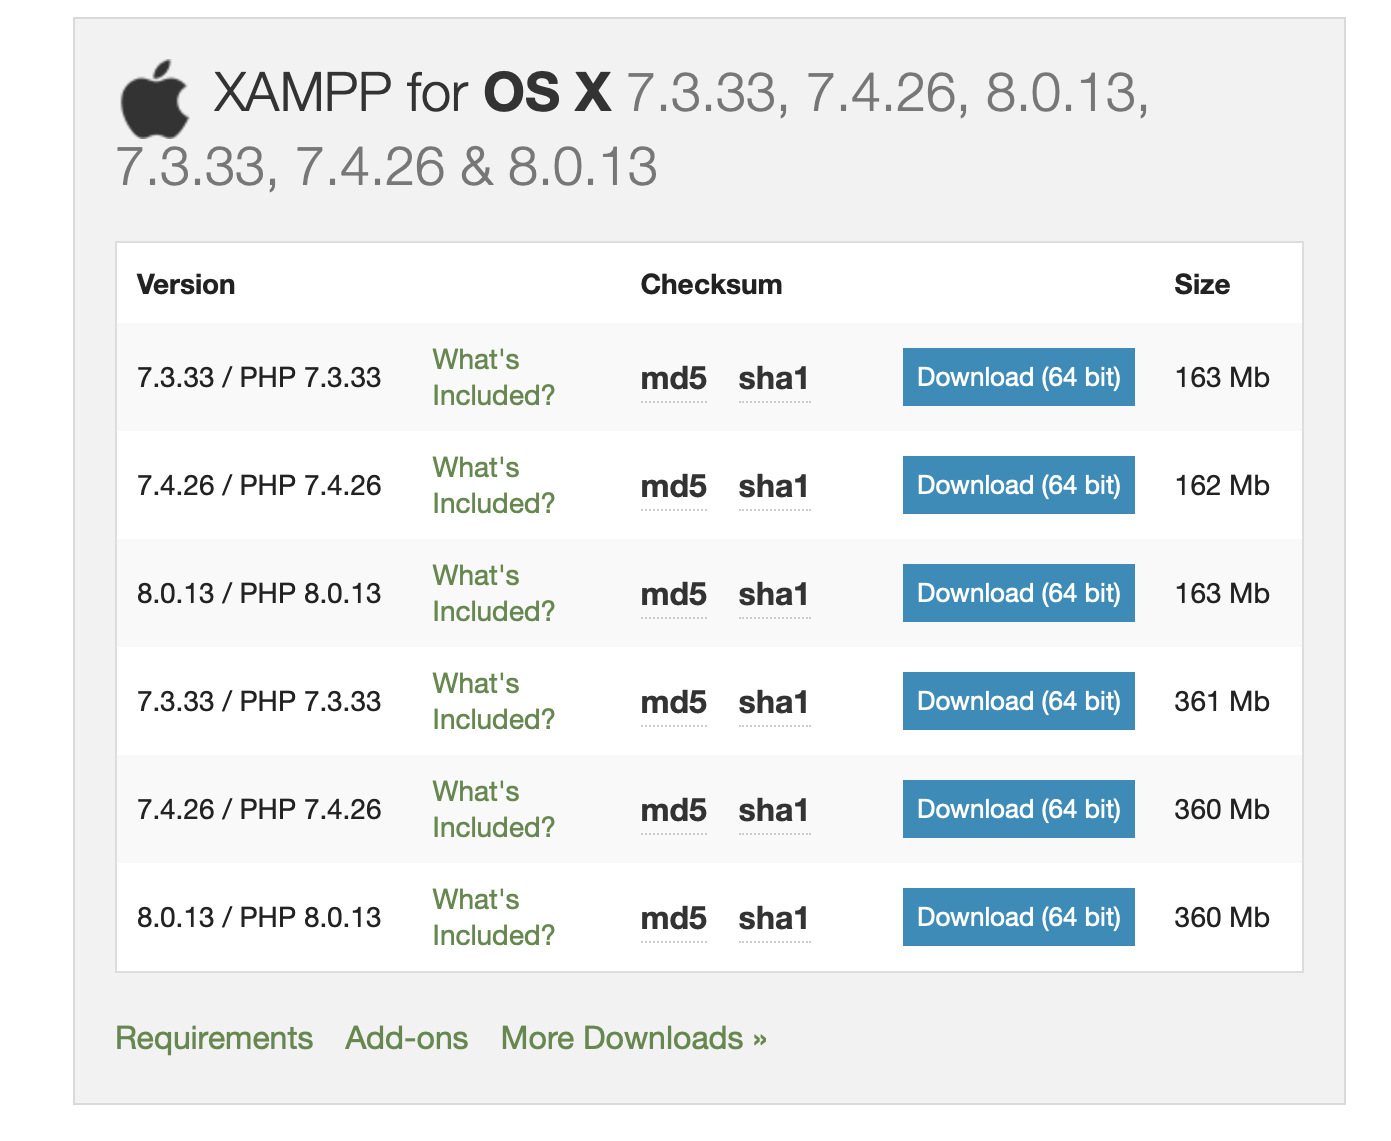
Task: Show sha1 checksum for 7.3.33 361 Mb row
Action: (x=774, y=703)
